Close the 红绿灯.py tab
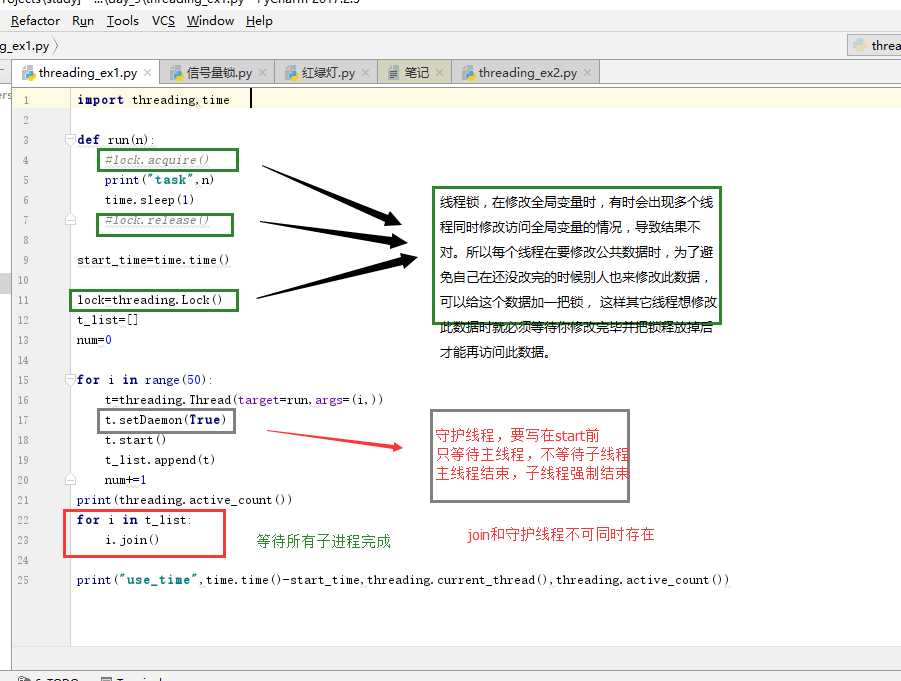Screen dimensions: 901x681 (x=365, y=72)
